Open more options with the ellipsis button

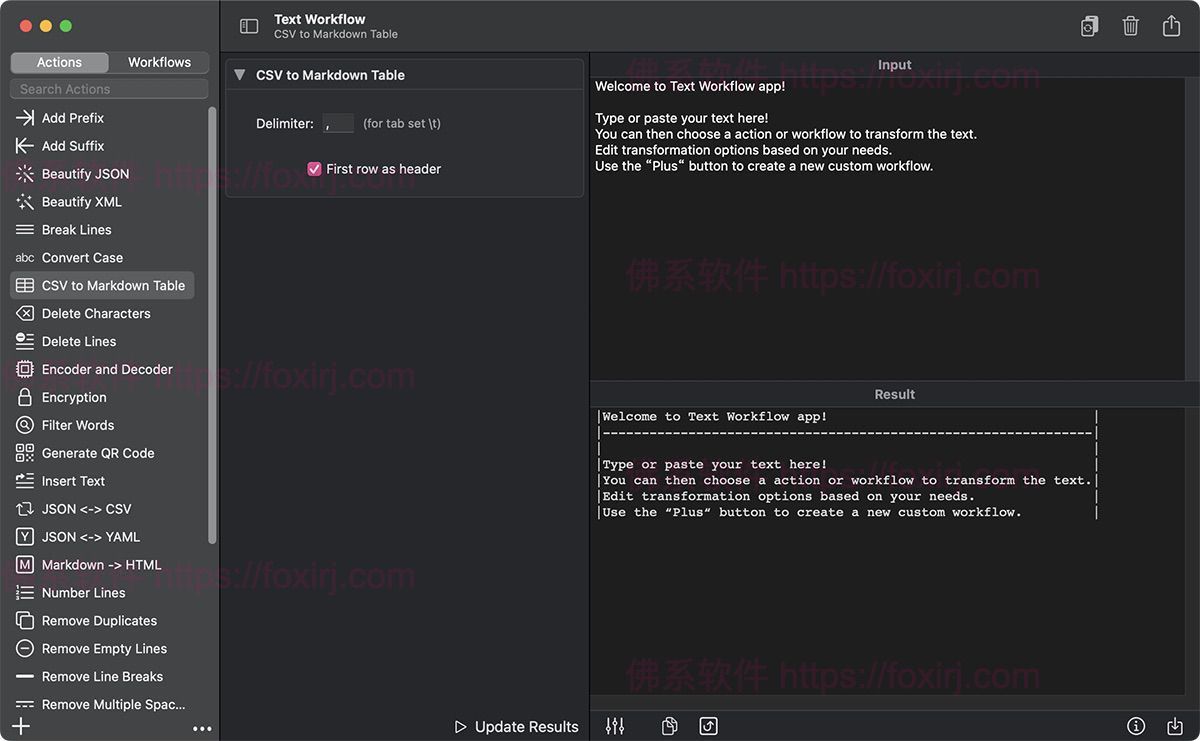[202, 729]
